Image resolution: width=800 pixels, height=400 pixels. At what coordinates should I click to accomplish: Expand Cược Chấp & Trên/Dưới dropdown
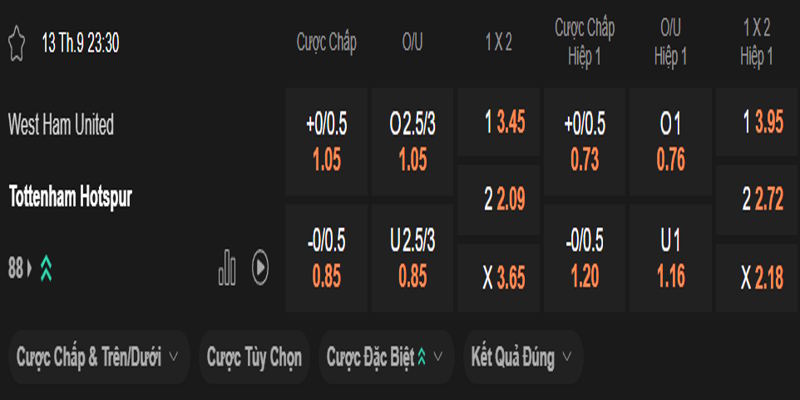click(x=98, y=357)
